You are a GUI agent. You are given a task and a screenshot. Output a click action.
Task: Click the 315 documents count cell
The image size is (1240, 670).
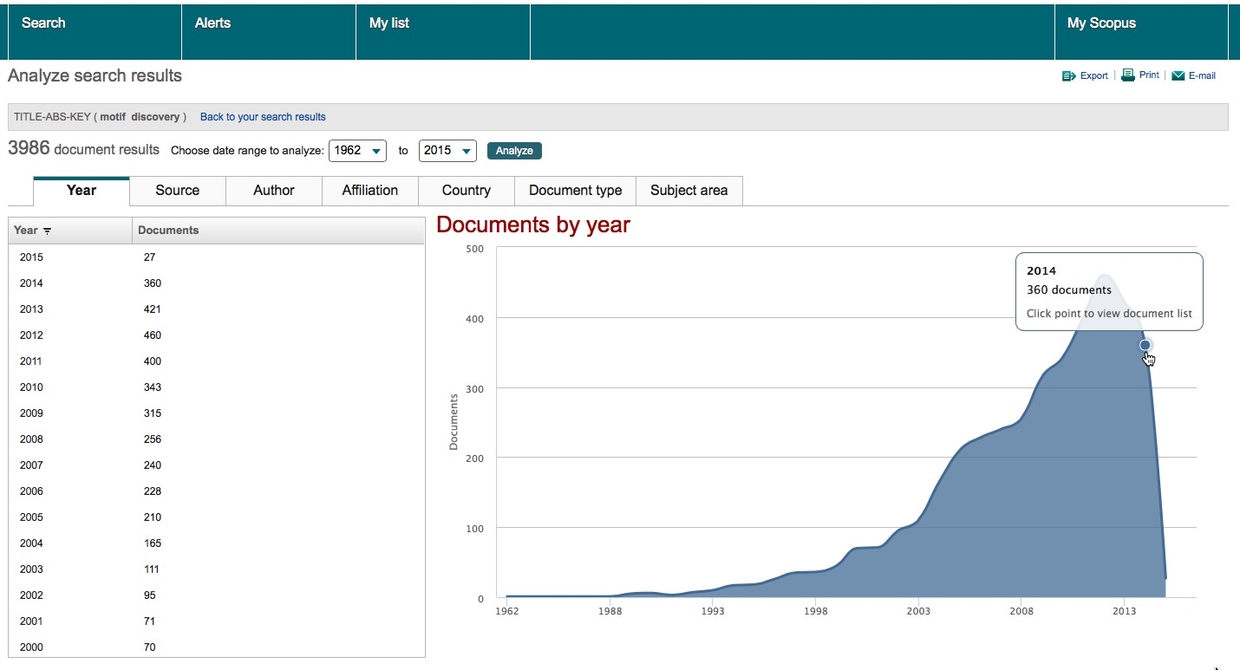point(152,413)
